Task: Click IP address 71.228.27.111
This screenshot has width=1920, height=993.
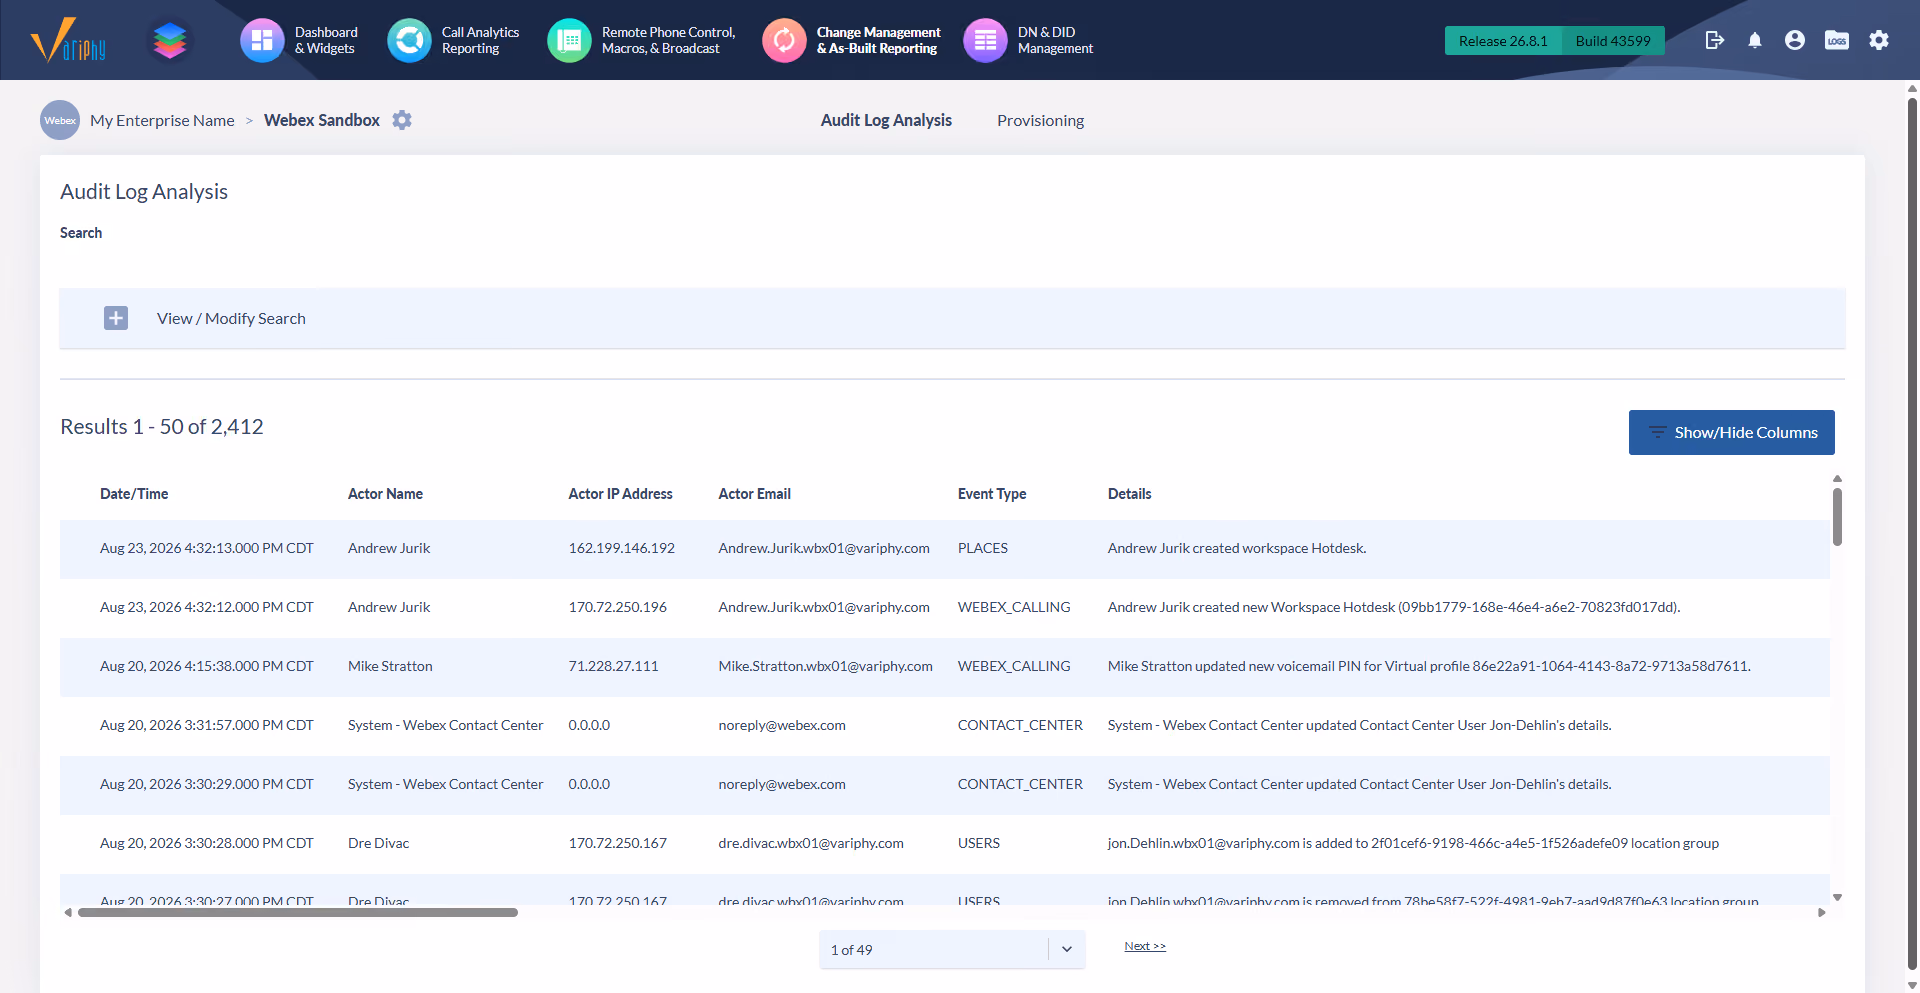Action: click(613, 666)
